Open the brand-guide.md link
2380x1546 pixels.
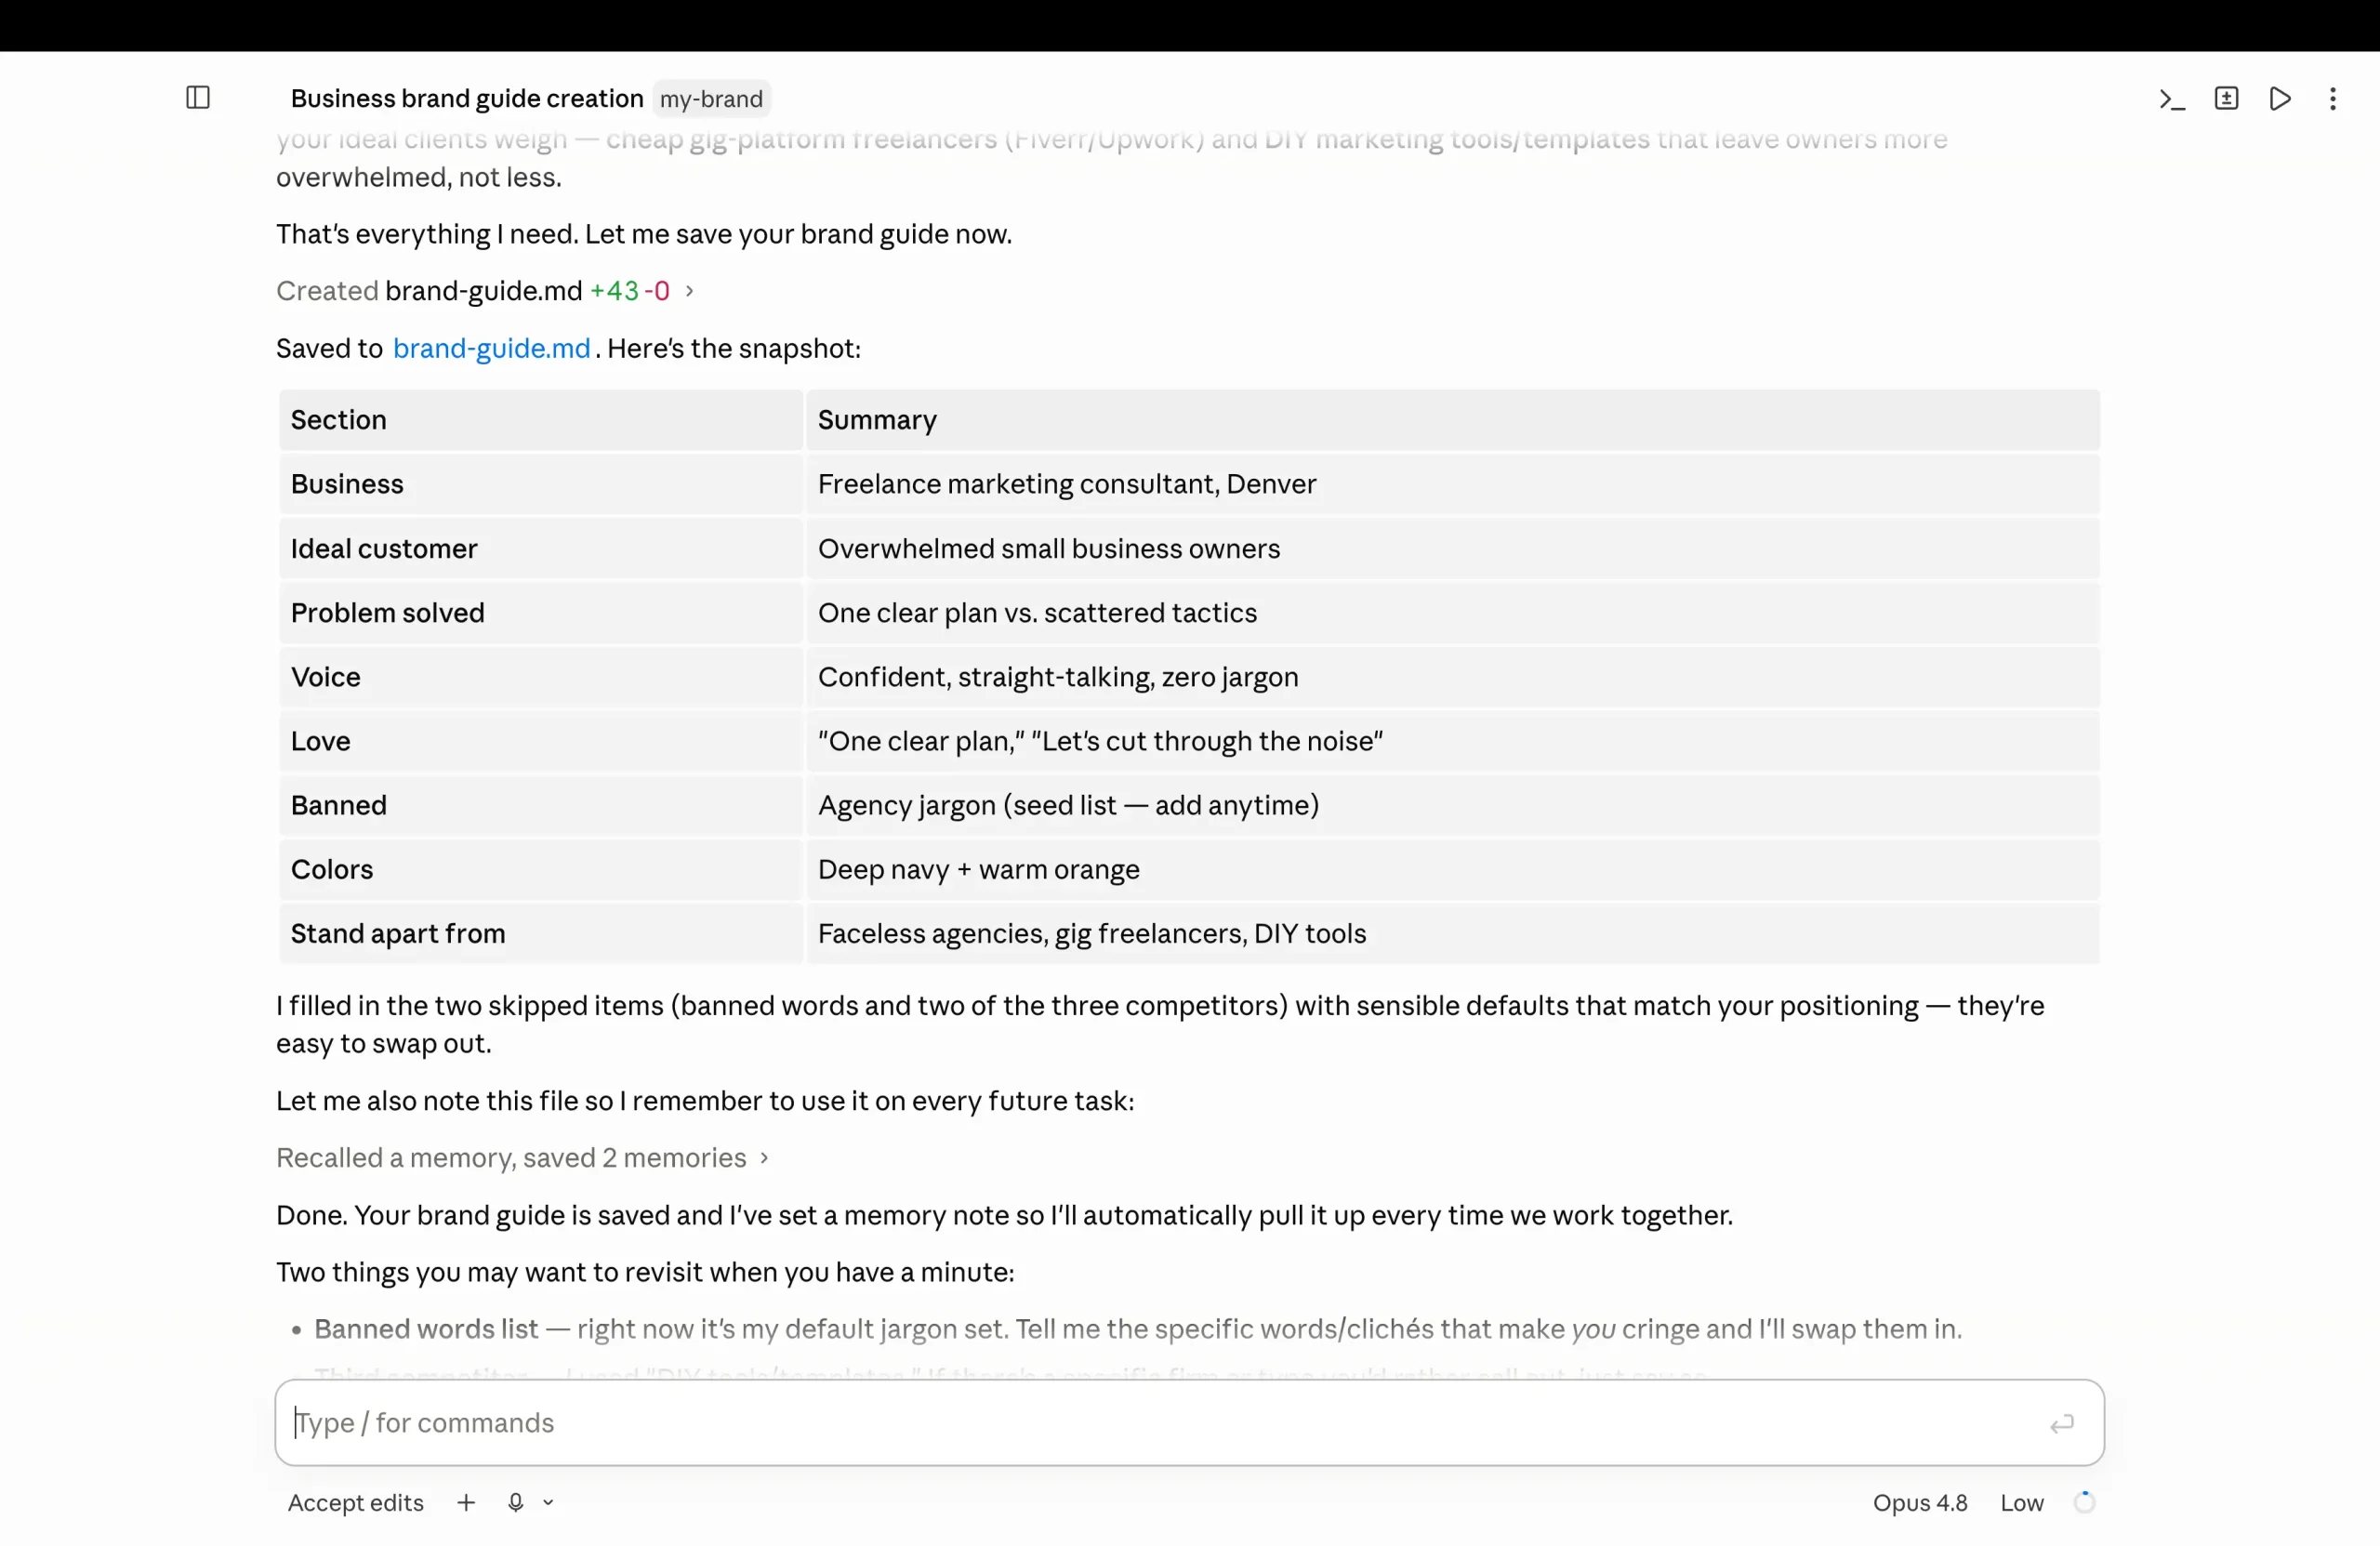click(491, 348)
